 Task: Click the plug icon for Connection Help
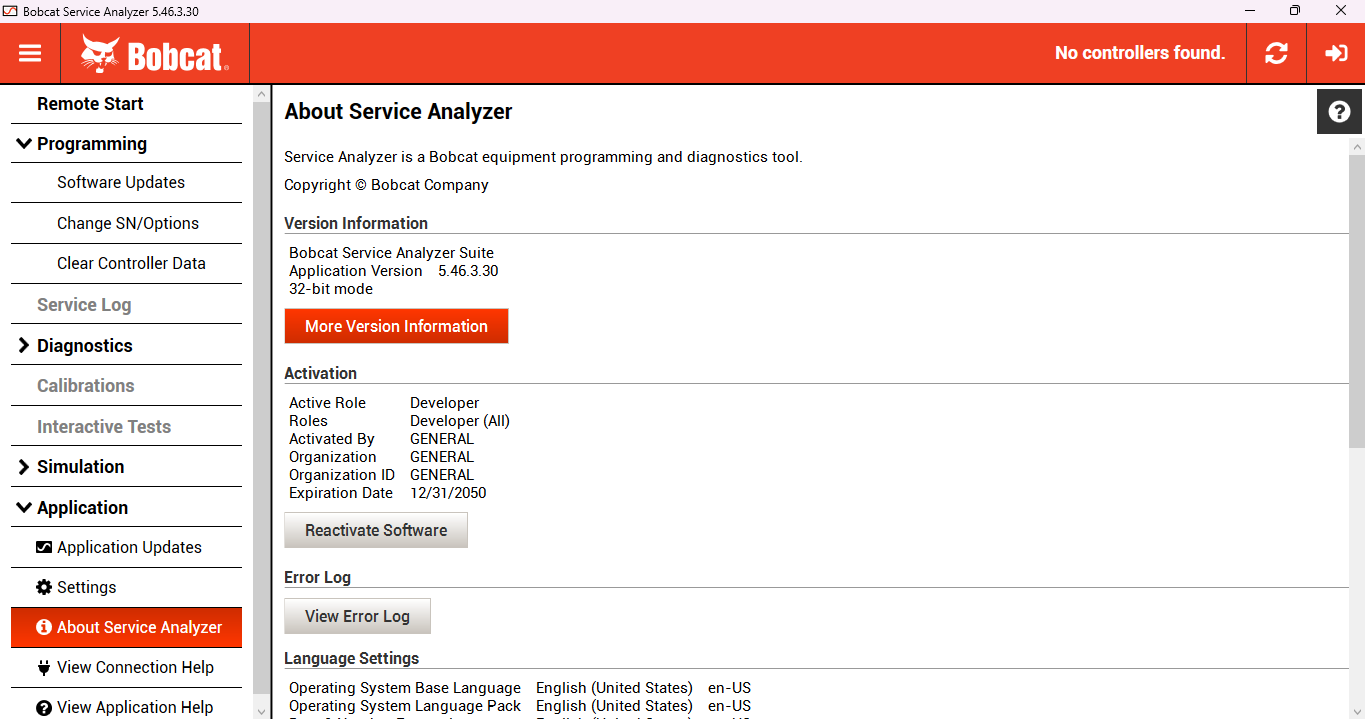pos(44,667)
